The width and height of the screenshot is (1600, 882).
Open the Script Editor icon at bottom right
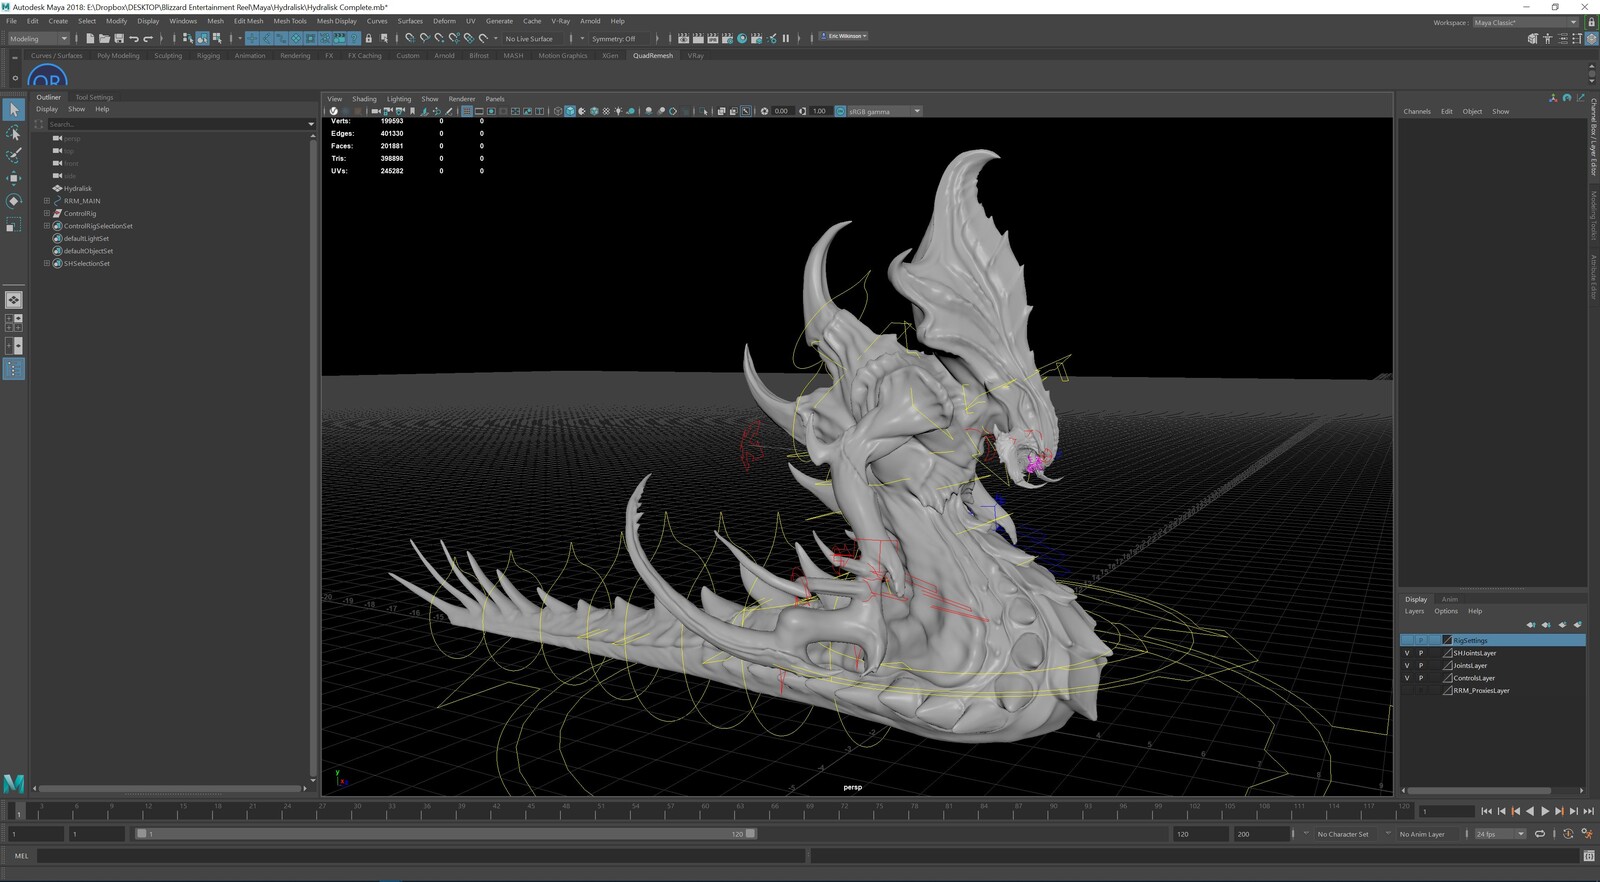point(1589,856)
